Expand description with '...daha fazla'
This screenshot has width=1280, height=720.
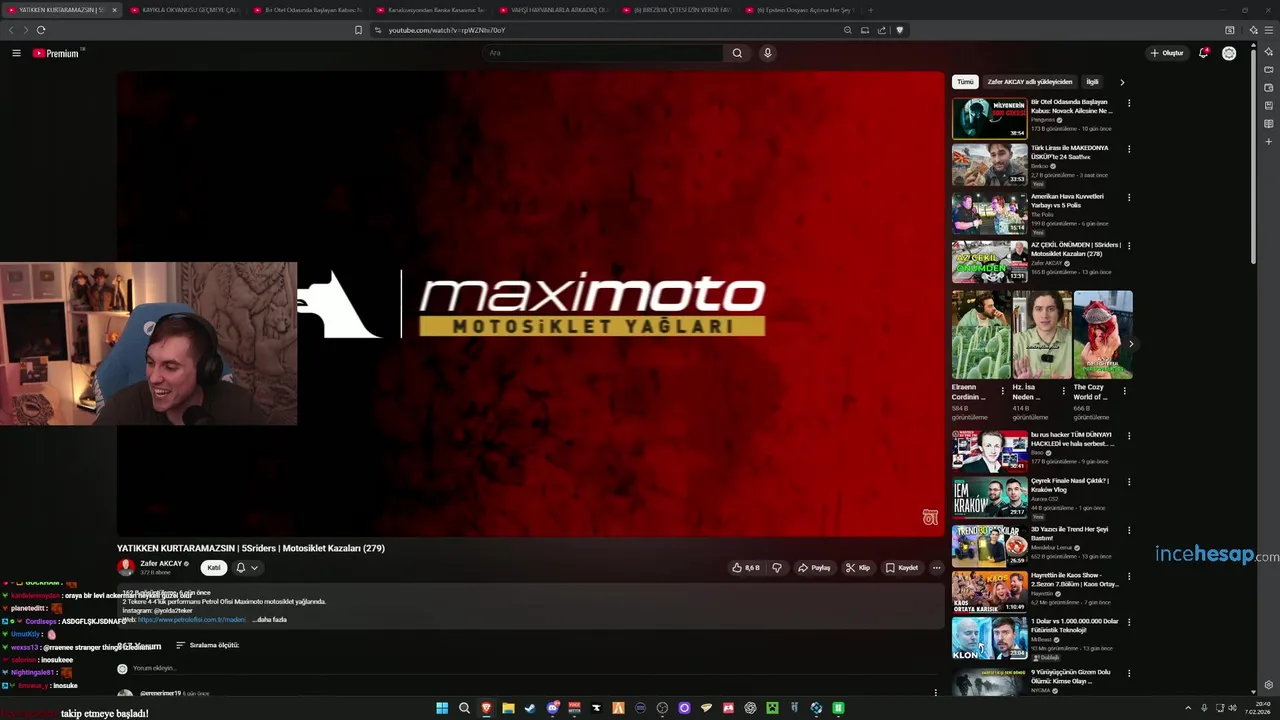pyautogui.click(x=271, y=619)
